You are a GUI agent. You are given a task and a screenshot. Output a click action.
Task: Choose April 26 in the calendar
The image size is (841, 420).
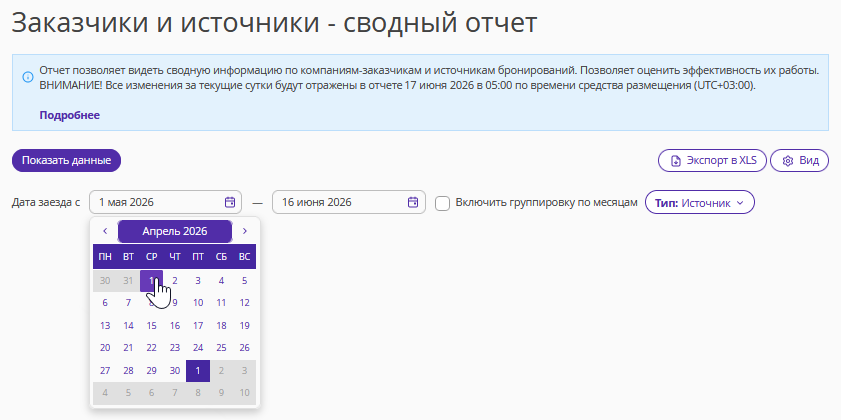245,348
